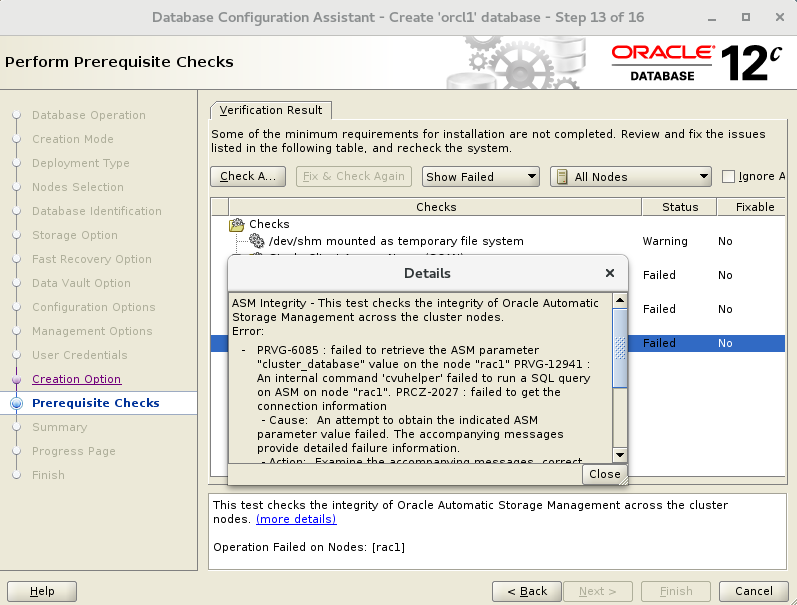
Task: Click the Fixable column header
Action: click(752, 207)
